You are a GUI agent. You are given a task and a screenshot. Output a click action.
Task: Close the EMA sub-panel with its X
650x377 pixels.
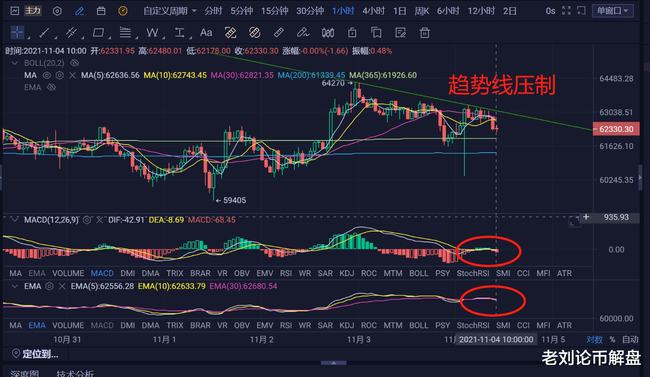[x=62, y=286]
